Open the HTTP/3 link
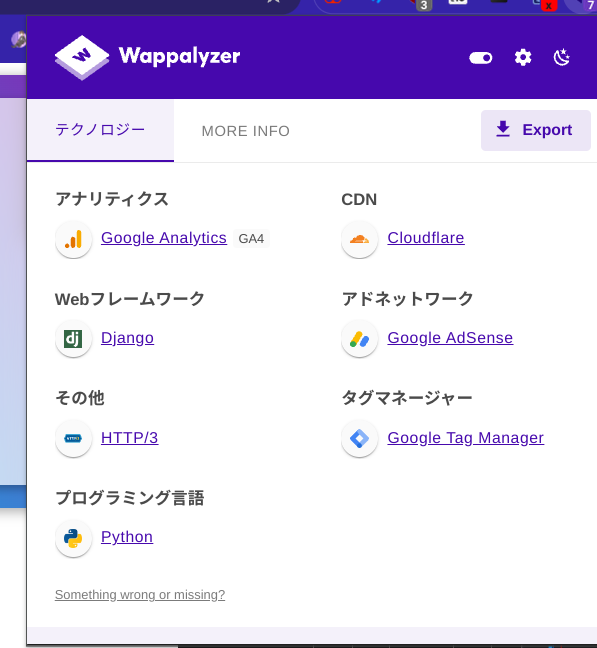The height and width of the screenshot is (648, 597). pyautogui.click(x=129, y=438)
